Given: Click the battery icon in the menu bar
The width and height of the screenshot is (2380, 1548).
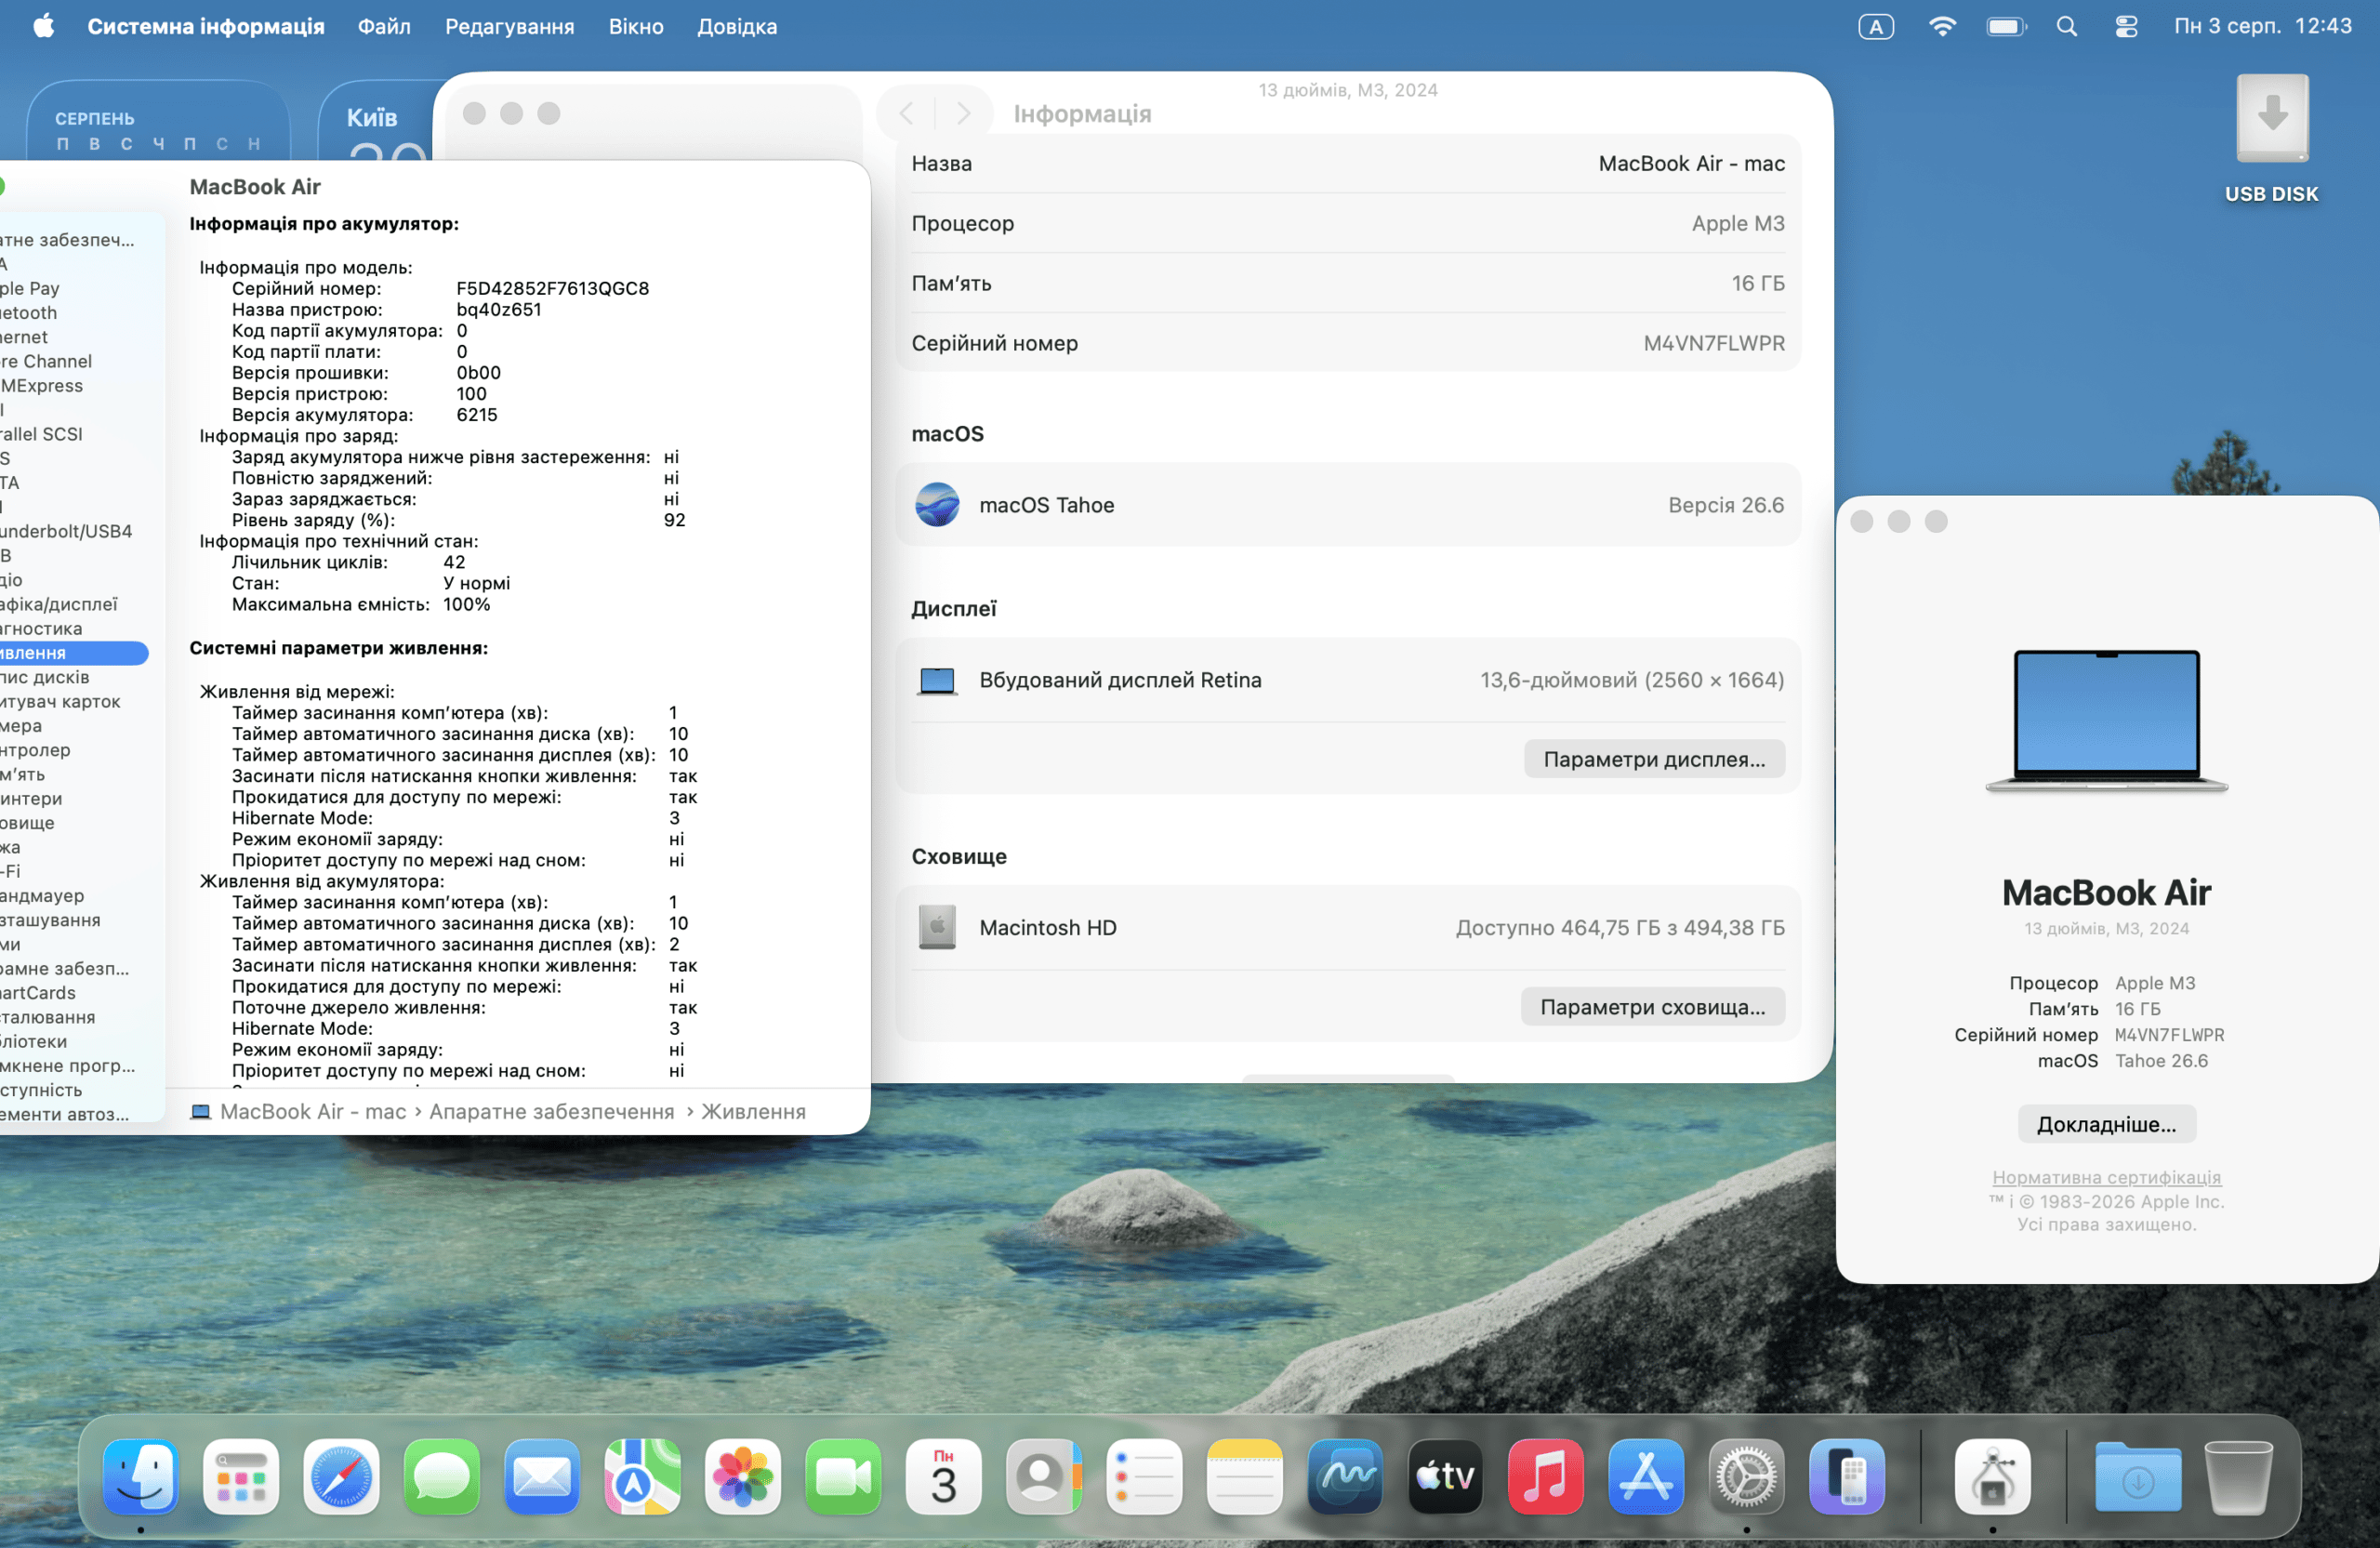Looking at the screenshot, I should pos(2006,26).
